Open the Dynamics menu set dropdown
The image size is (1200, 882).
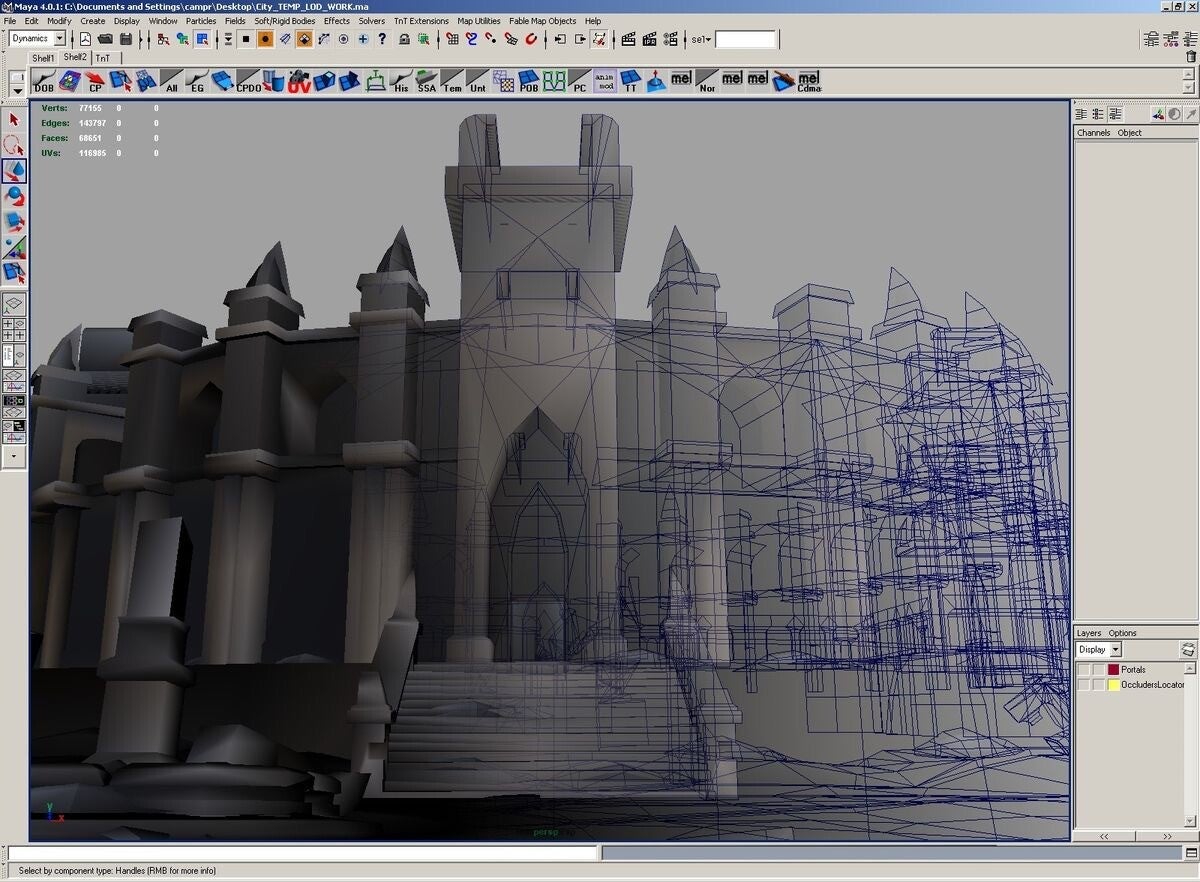(59, 39)
